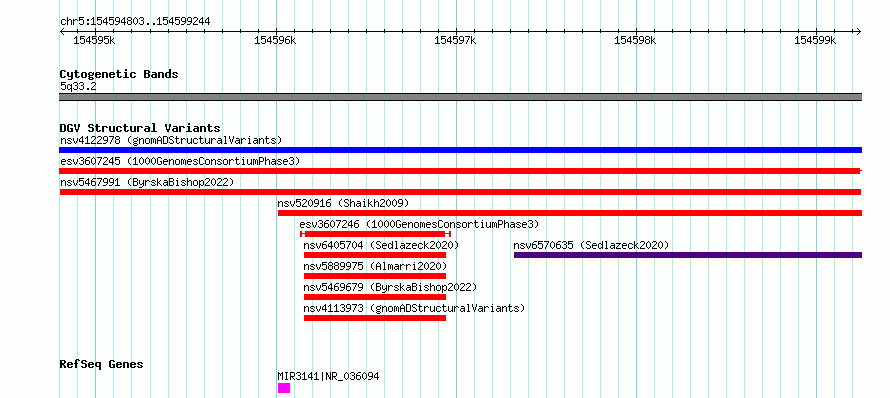Screen dimensions: 890x398
Task: Click the 154597k ruler tick label
Action: pyautogui.click(x=455, y=40)
